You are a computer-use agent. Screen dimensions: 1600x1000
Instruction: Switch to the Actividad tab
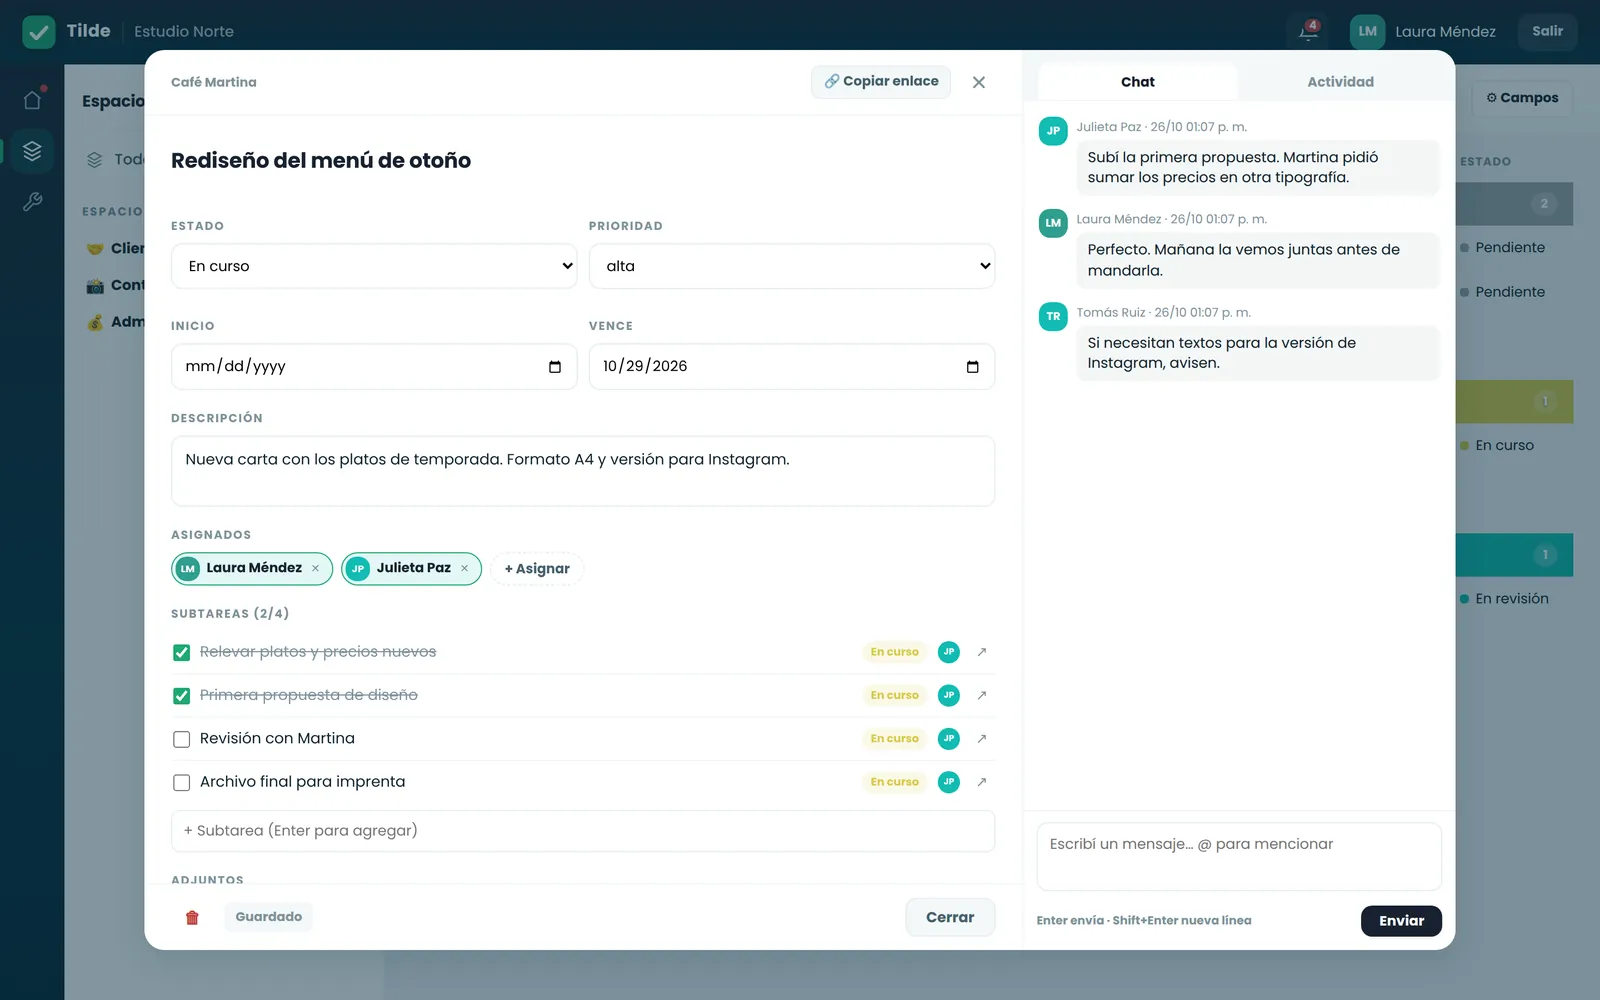(1340, 82)
